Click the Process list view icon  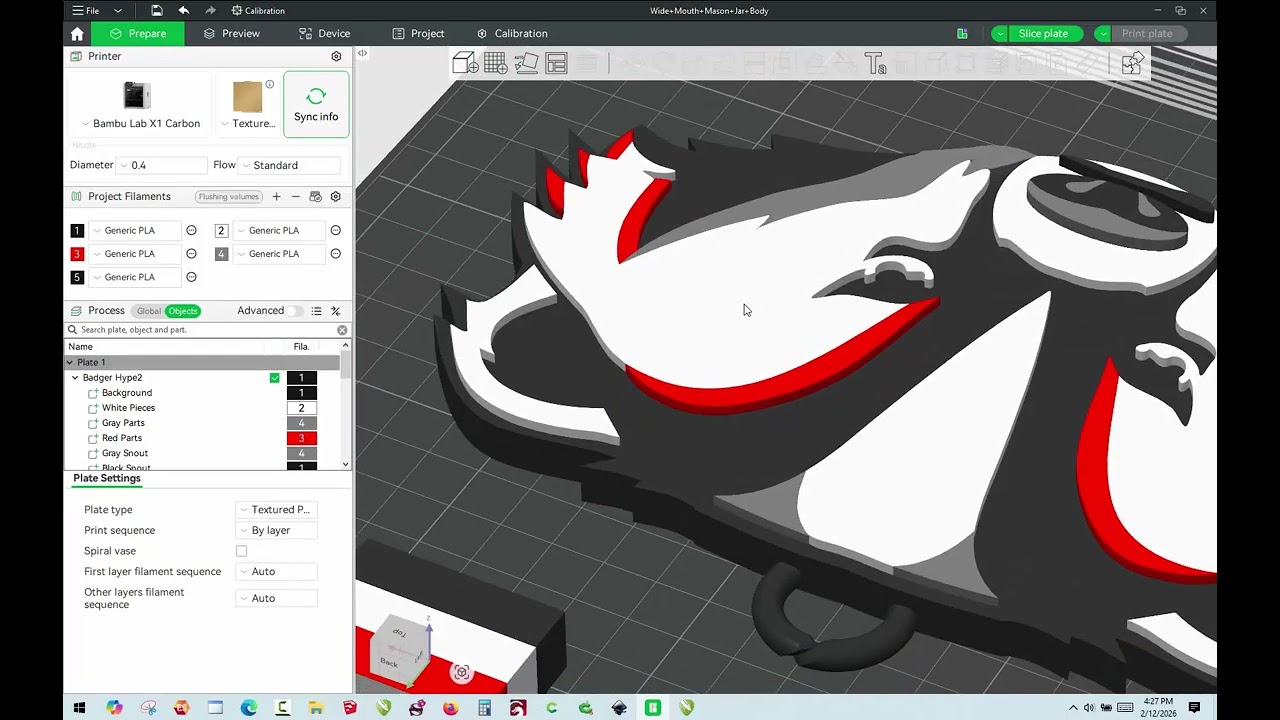tap(316, 311)
